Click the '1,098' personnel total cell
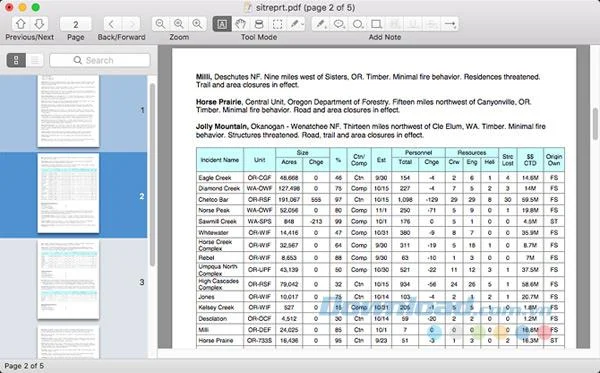 [405, 200]
